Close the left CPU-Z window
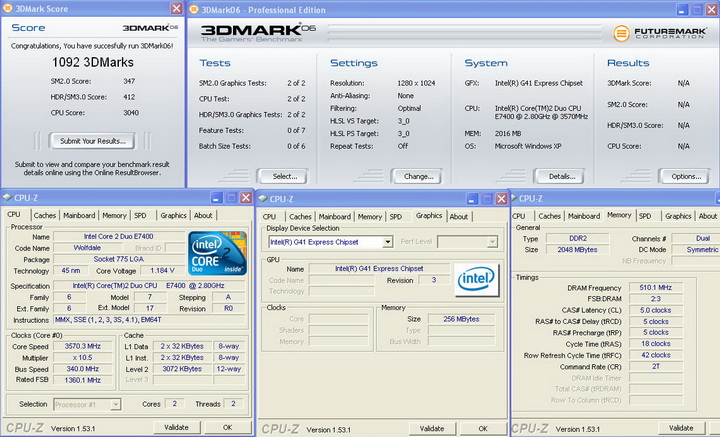Image resolution: width=720 pixels, height=437 pixels. pyautogui.click(x=246, y=198)
